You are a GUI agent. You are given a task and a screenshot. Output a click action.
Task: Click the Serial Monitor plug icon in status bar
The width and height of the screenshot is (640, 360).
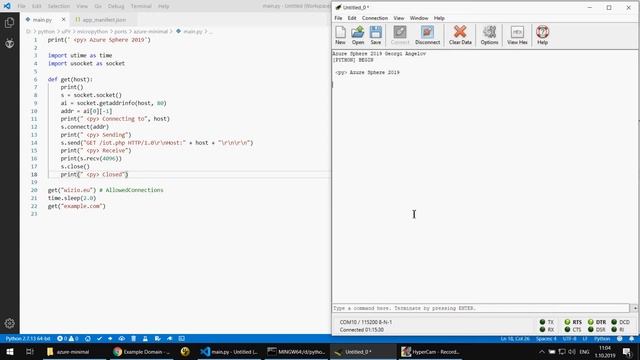pos(169,339)
